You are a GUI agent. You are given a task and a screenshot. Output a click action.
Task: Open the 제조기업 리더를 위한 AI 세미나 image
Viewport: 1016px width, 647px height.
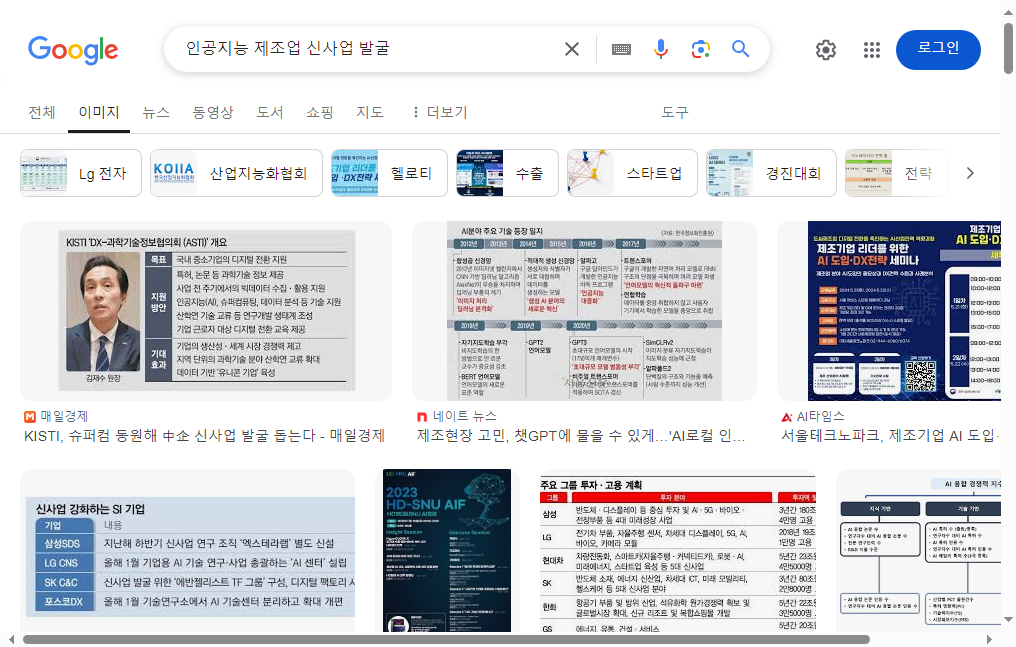(890, 311)
